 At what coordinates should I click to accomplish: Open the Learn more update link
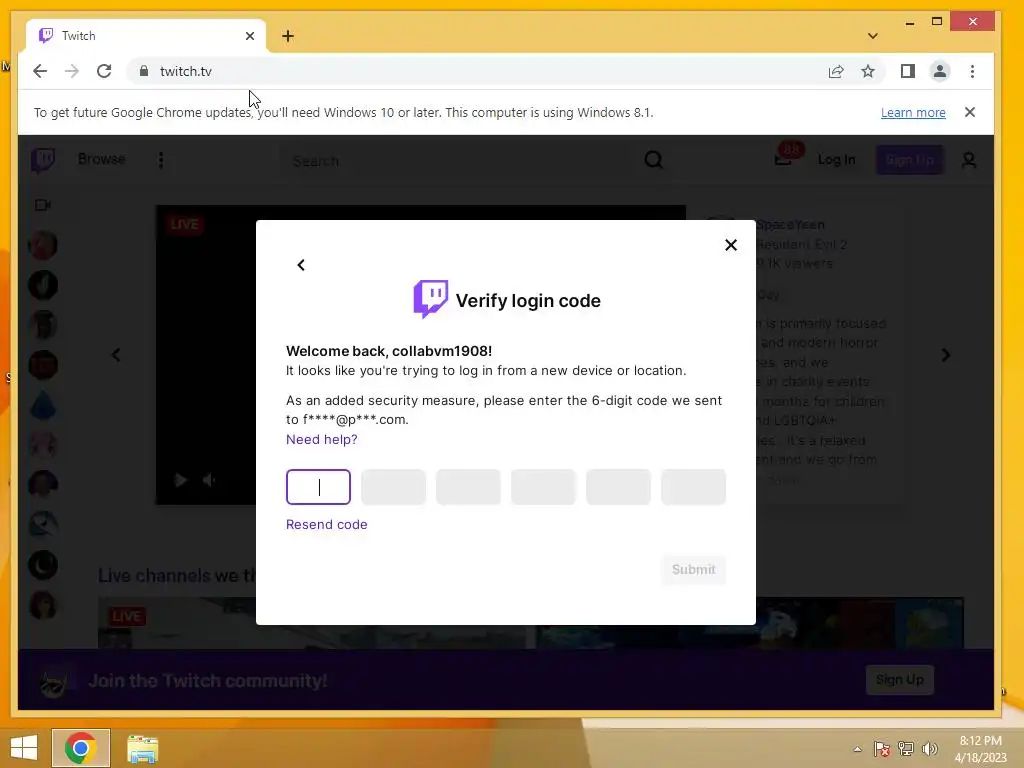point(913,112)
